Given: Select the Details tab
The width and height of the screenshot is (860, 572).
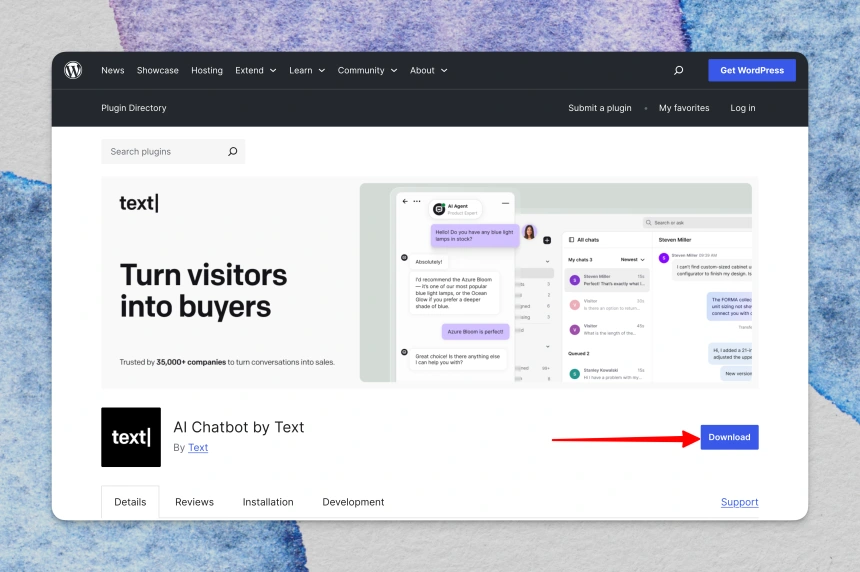Looking at the screenshot, I should [x=130, y=502].
